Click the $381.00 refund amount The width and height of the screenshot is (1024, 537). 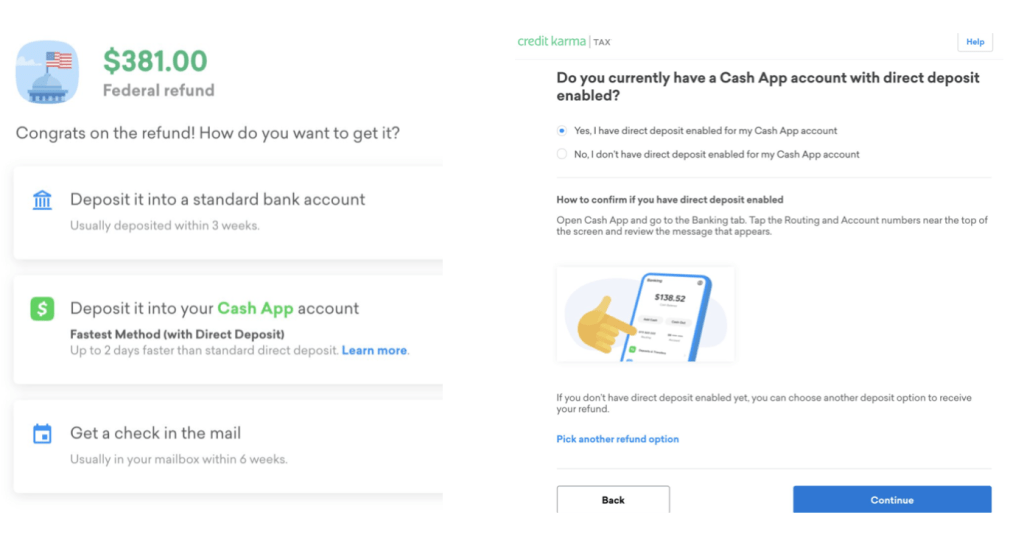pyautogui.click(x=155, y=61)
